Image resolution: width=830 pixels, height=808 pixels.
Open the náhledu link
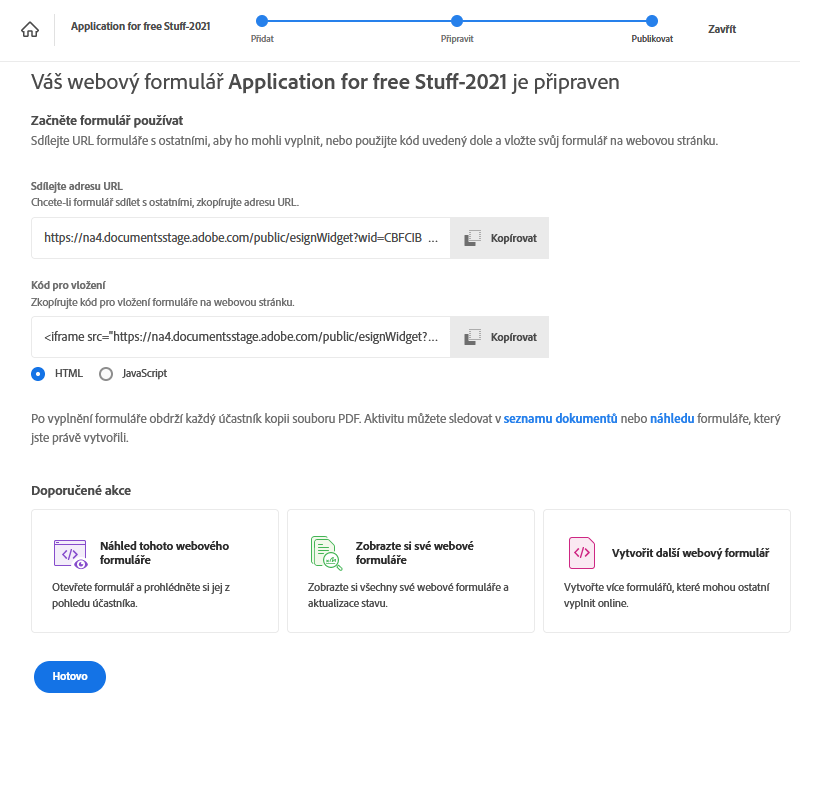(x=674, y=418)
